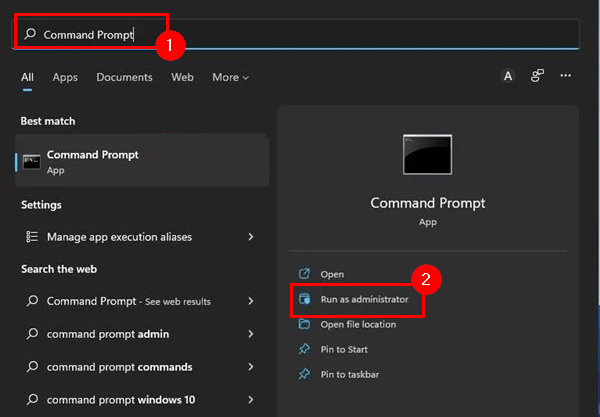The width and height of the screenshot is (600, 417).
Task: Switch to the Documents filter tab
Action: pos(124,77)
